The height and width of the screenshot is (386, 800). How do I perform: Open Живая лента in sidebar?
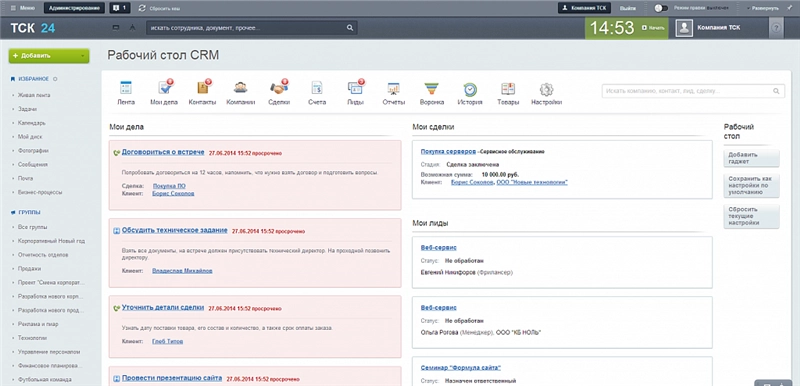34,95
